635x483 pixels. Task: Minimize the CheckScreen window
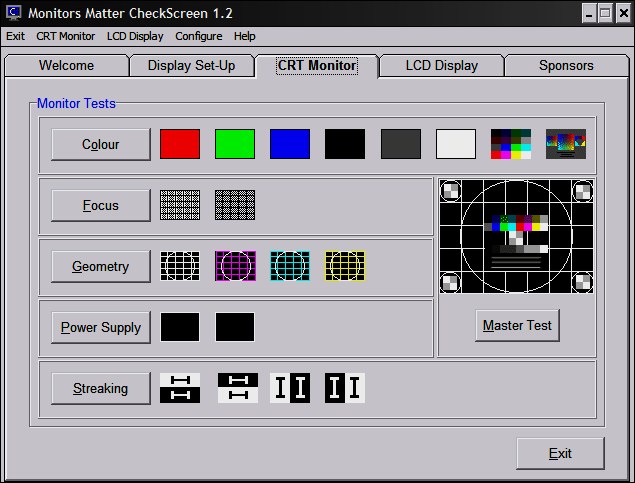click(x=589, y=14)
